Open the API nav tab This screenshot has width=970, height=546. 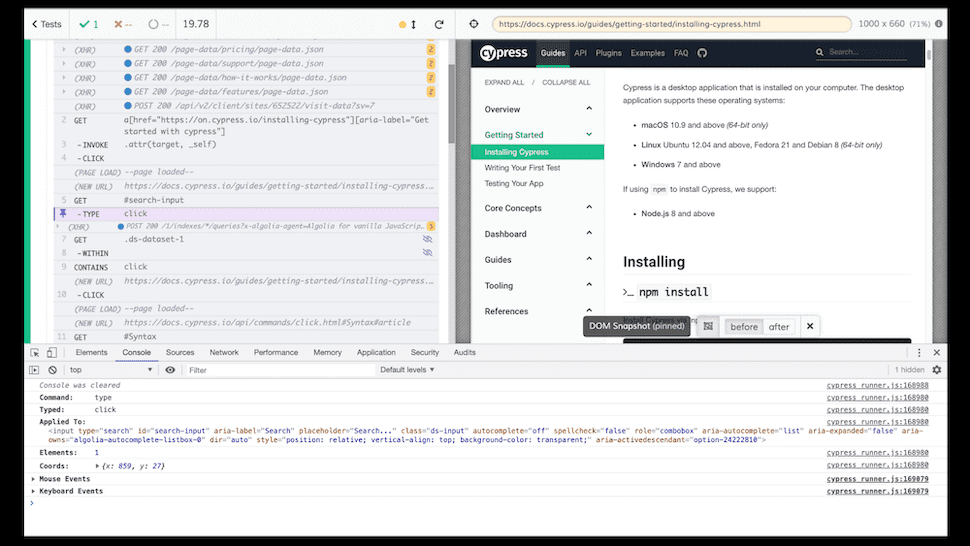click(x=580, y=53)
